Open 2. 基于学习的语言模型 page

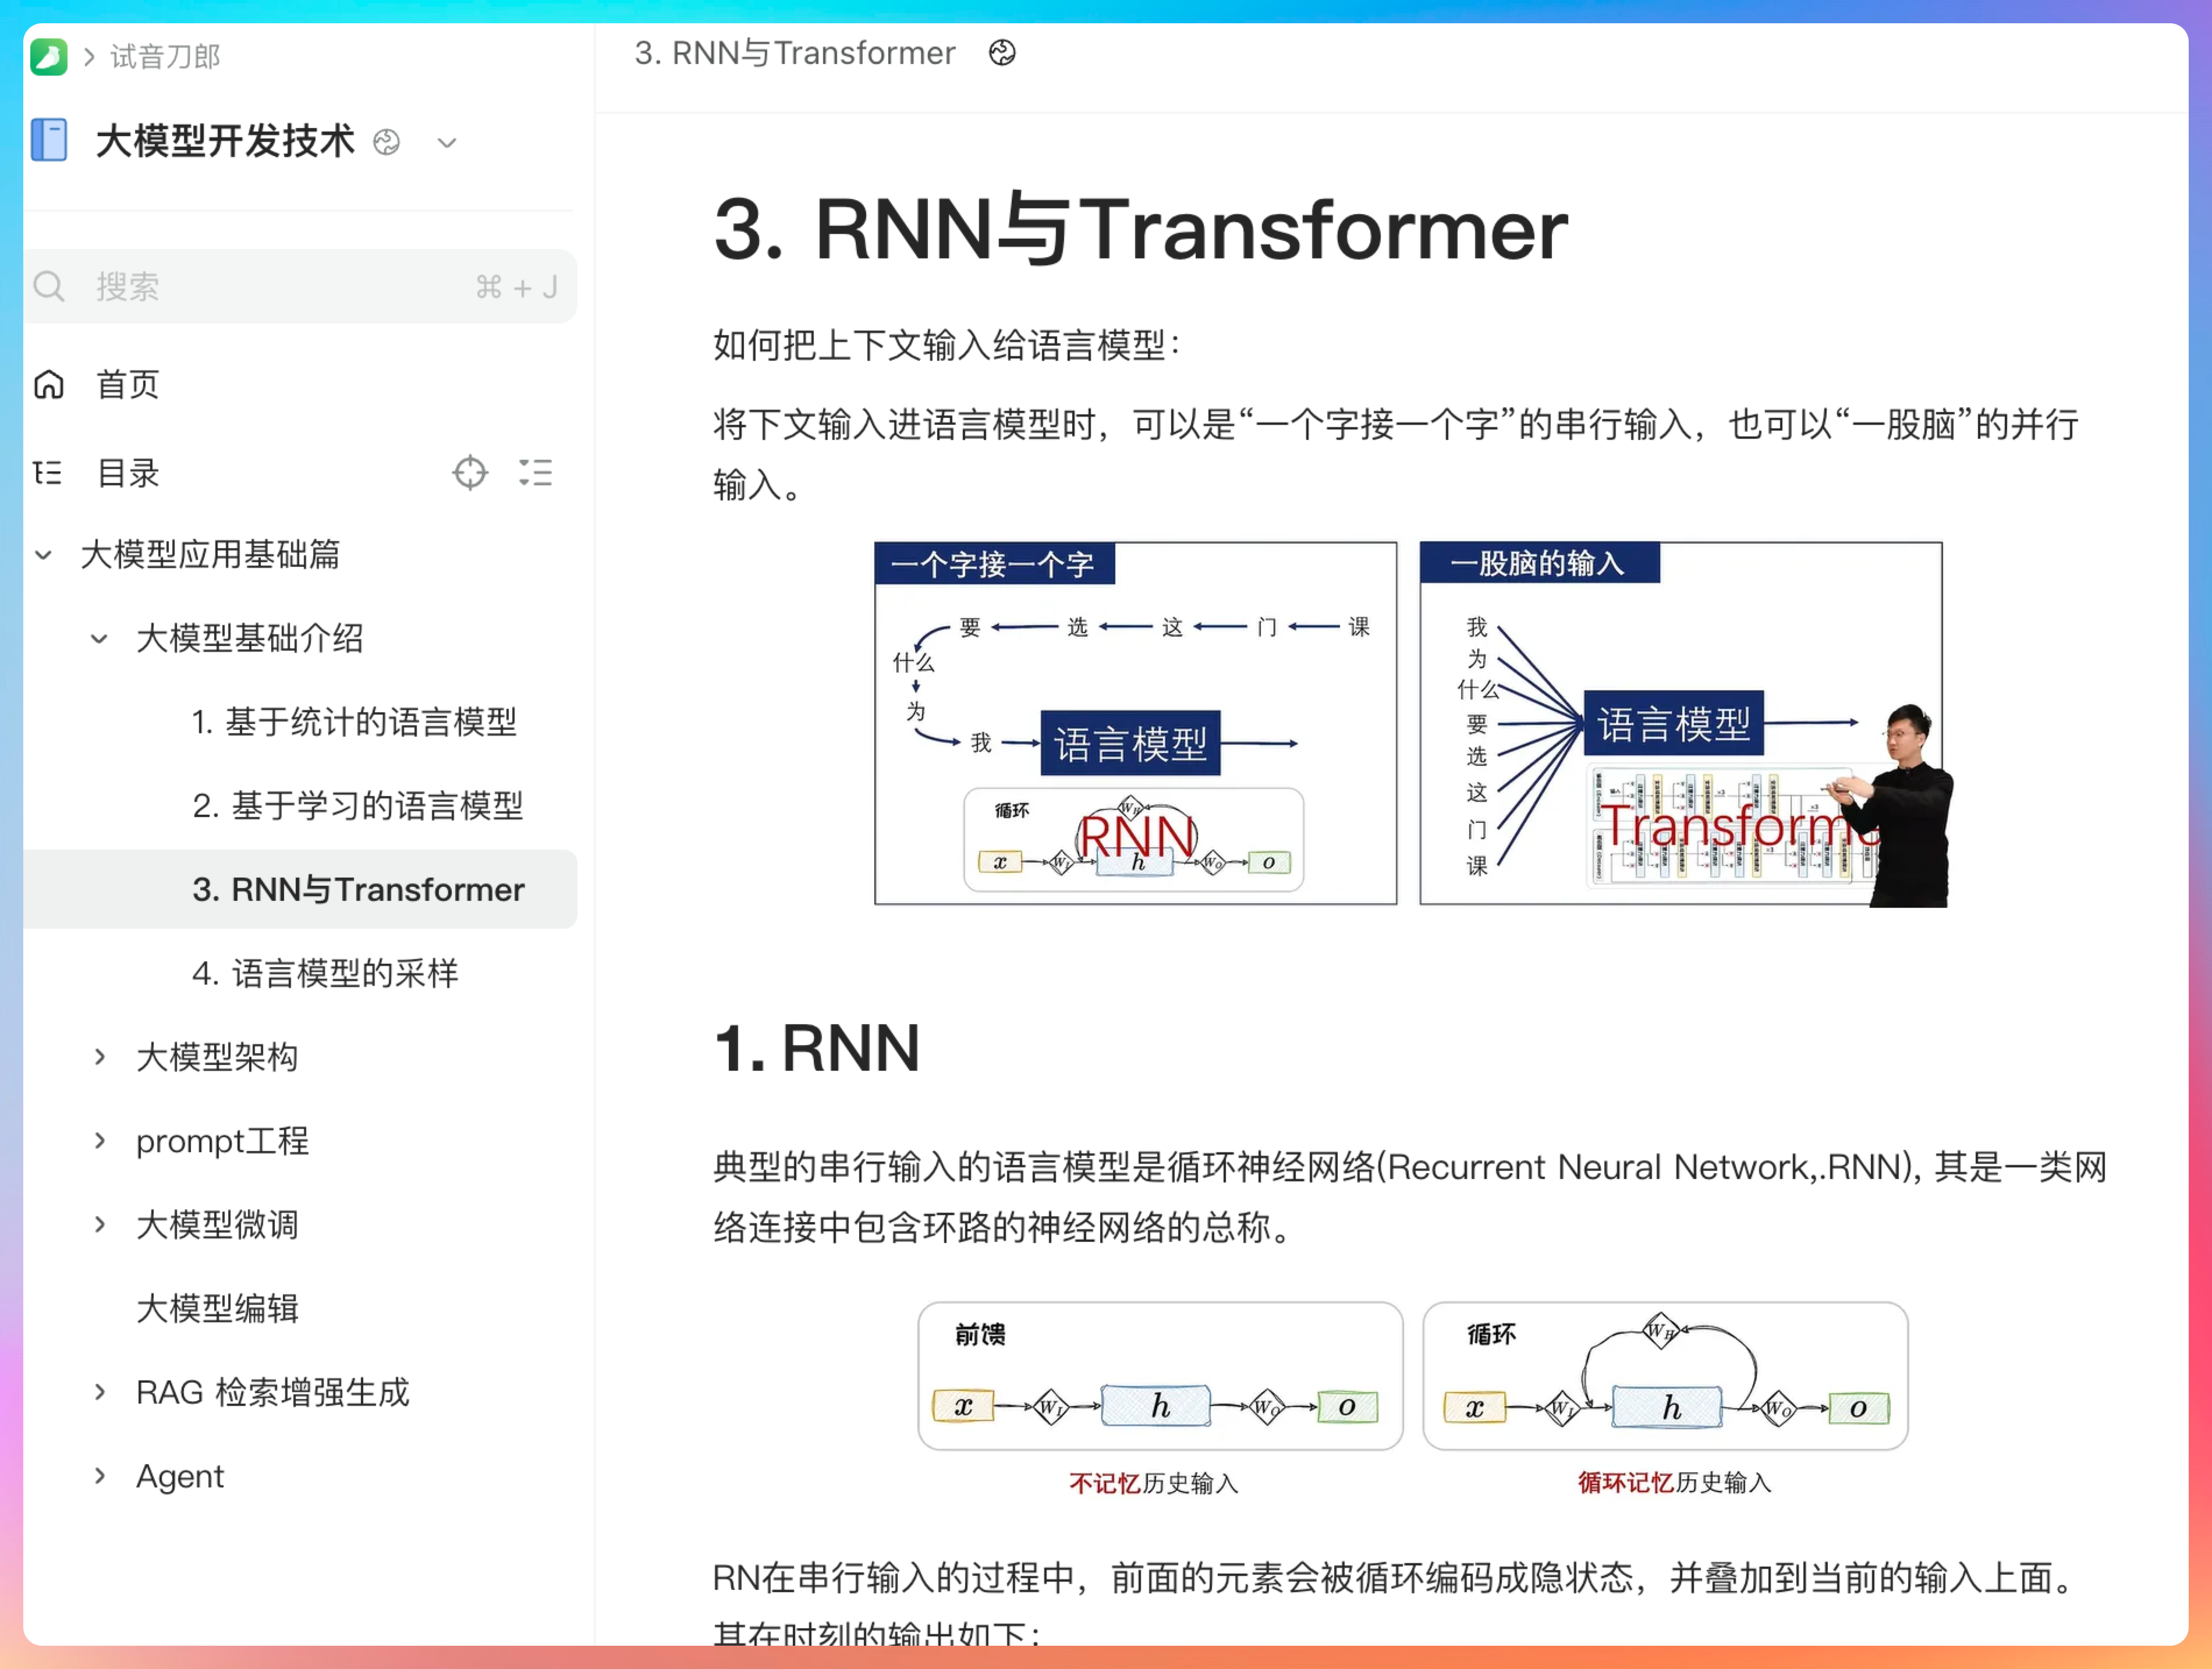click(x=357, y=805)
